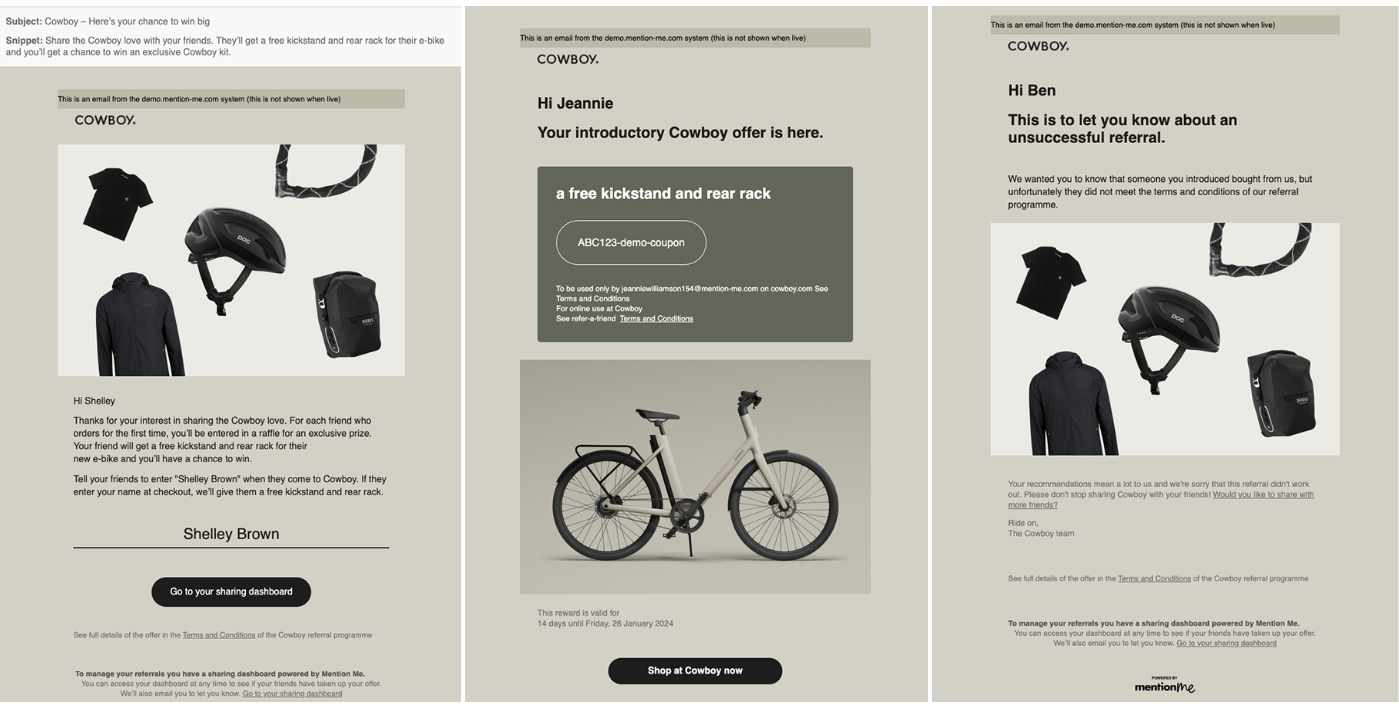Open Terms and Conditions link in Ben's email
The image size is (1399, 706).
[x=1154, y=579]
